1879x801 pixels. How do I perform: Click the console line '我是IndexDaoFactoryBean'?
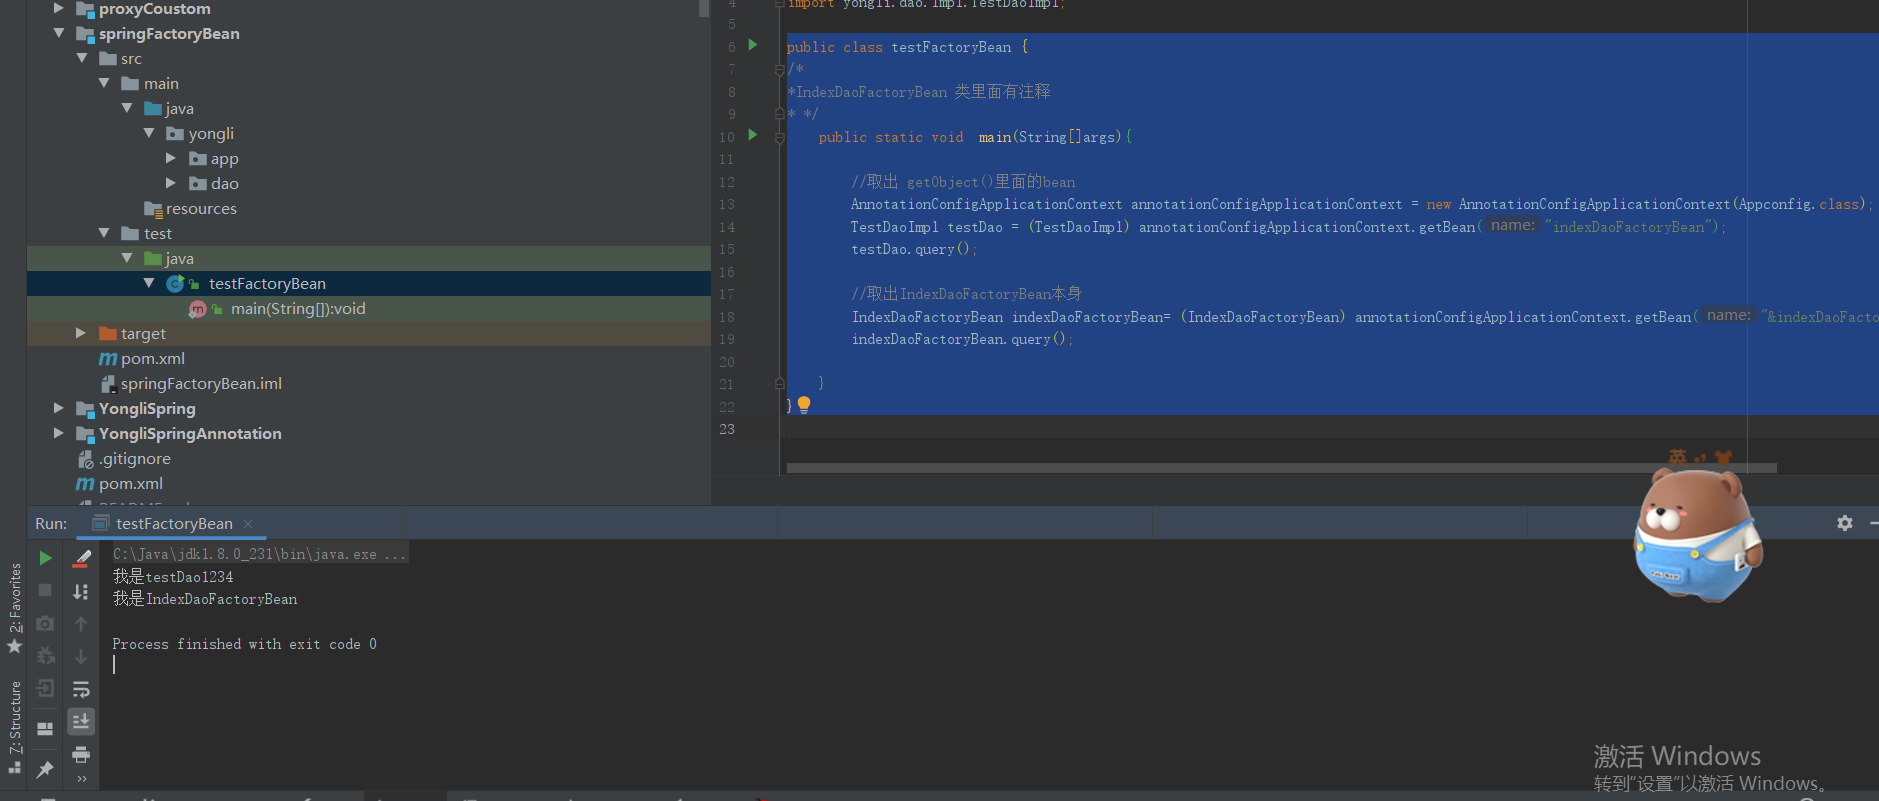click(x=205, y=599)
